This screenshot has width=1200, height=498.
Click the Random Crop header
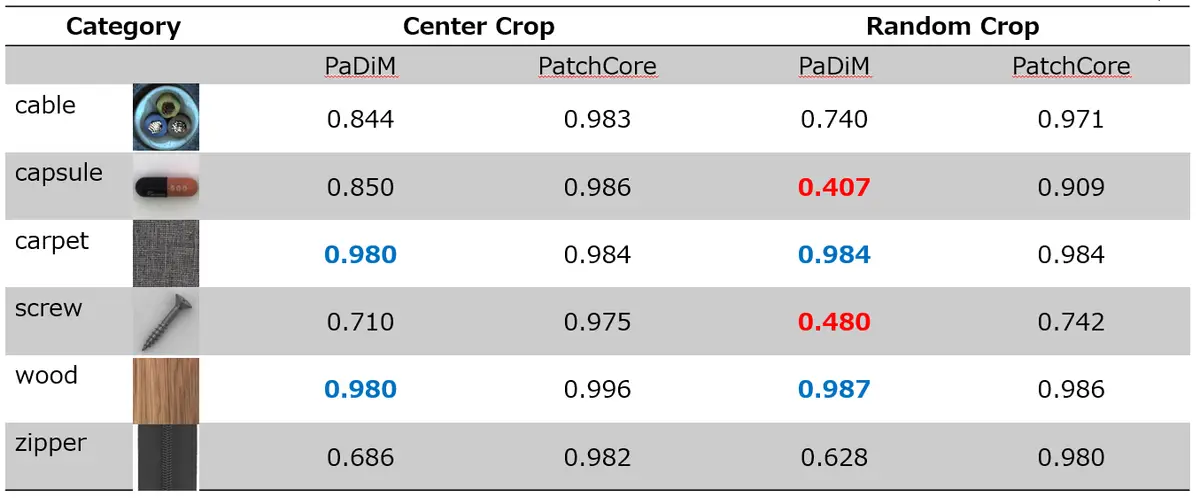(952, 27)
